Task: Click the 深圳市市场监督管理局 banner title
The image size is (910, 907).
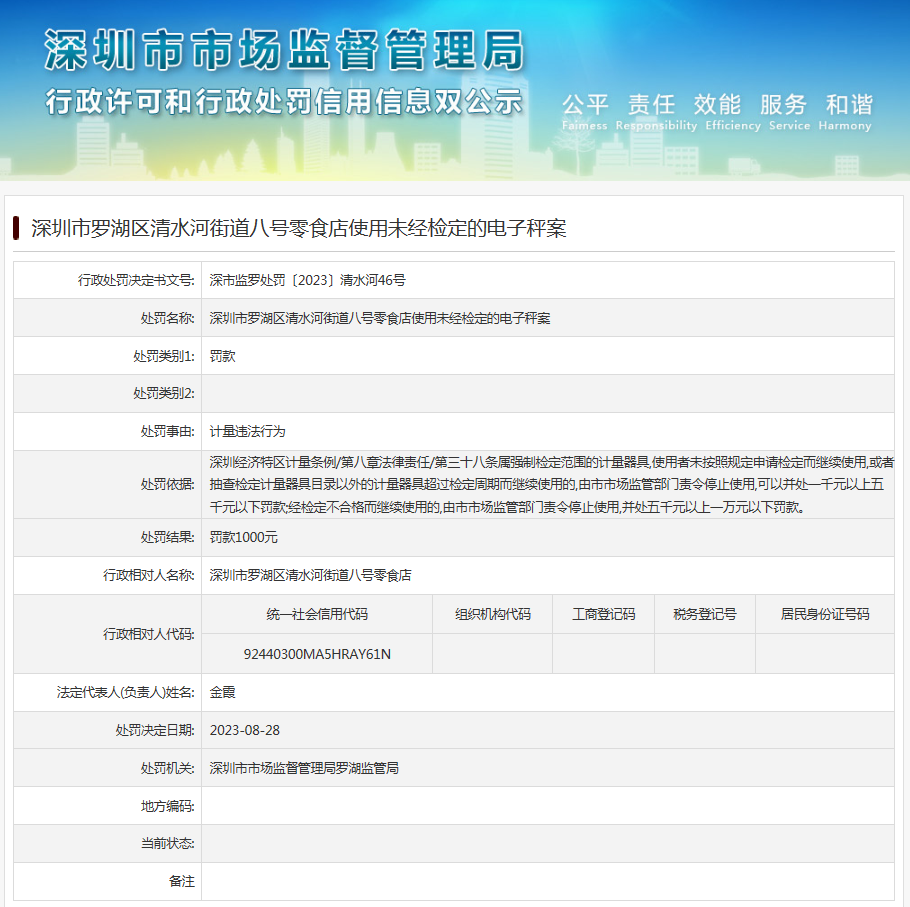Action: (284, 51)
